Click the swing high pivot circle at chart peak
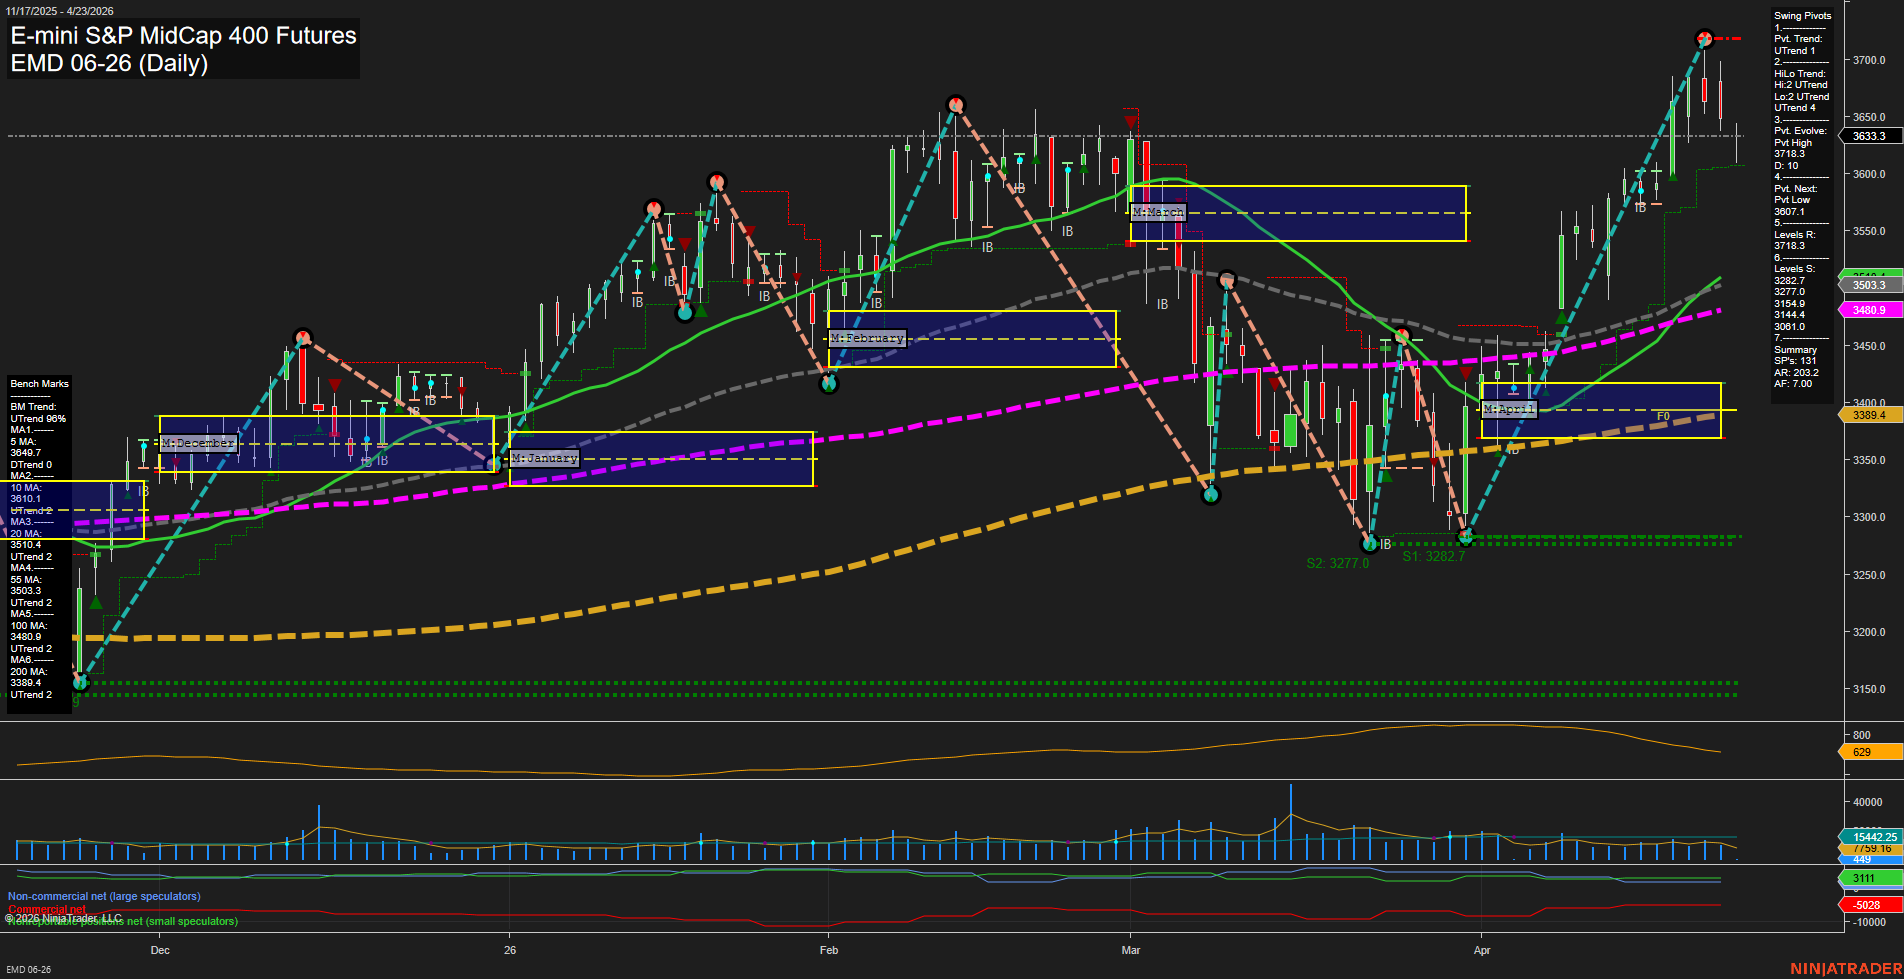This screenshot has height=979, width=1904. click(1703, 40)
